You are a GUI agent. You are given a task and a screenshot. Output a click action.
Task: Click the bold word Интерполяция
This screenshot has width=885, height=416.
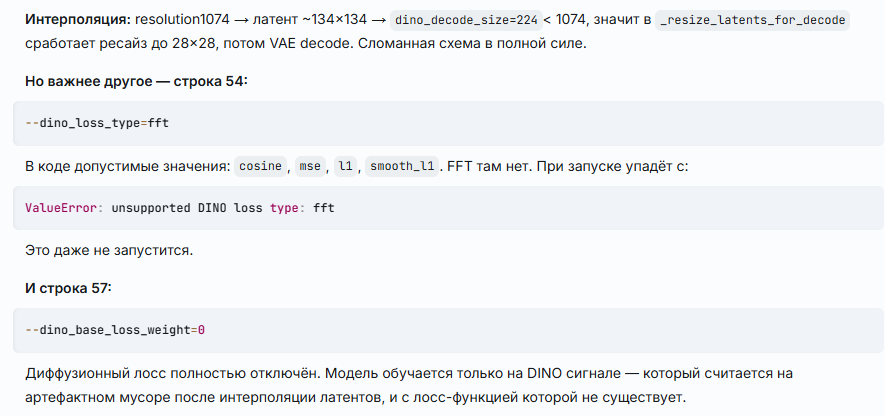click(78, 20)
